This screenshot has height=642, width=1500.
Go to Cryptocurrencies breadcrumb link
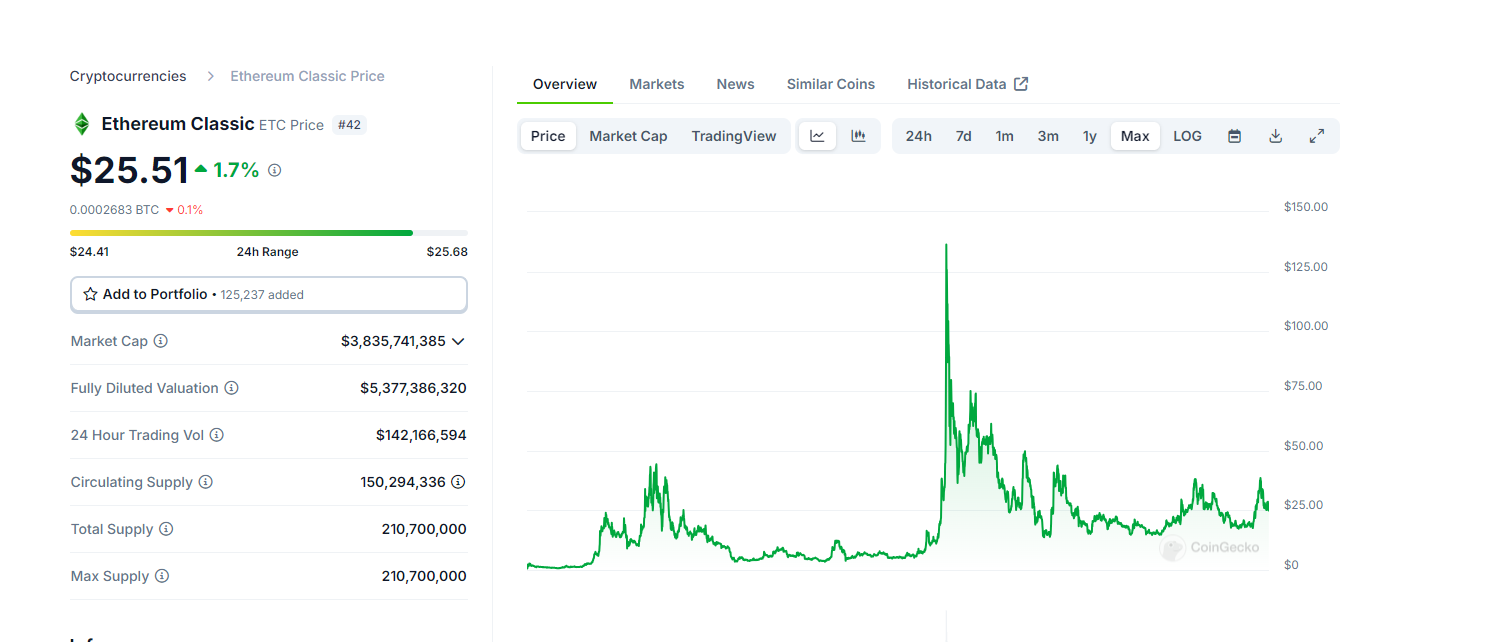coord(128,76)
